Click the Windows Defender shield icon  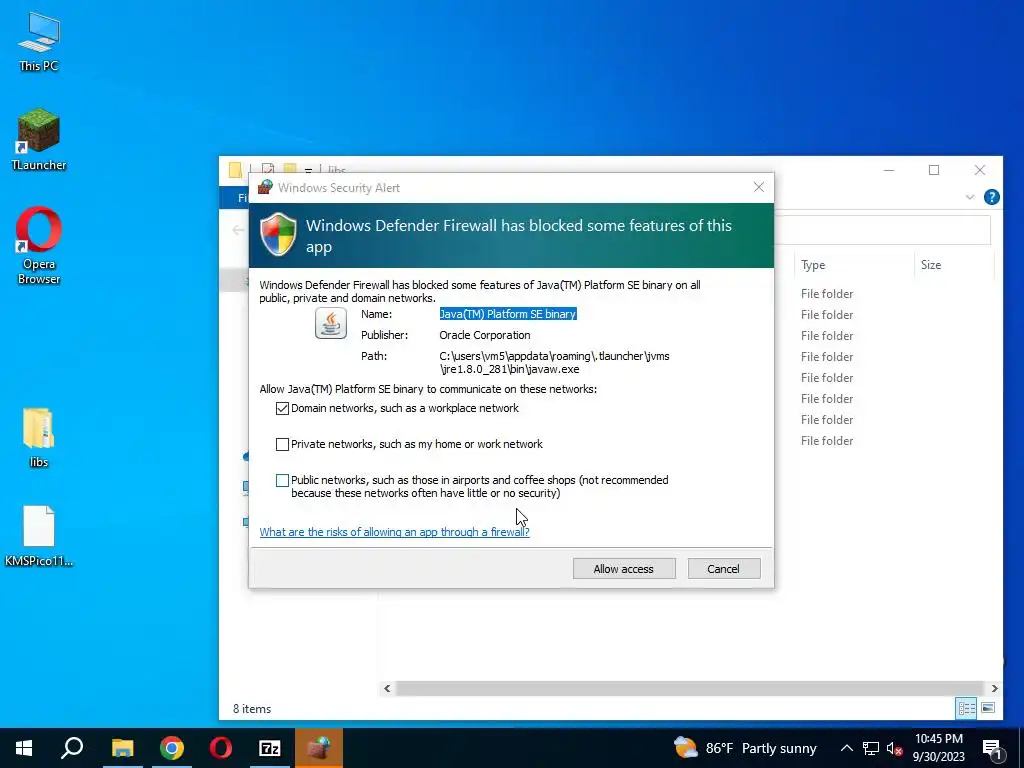(278, 234)
